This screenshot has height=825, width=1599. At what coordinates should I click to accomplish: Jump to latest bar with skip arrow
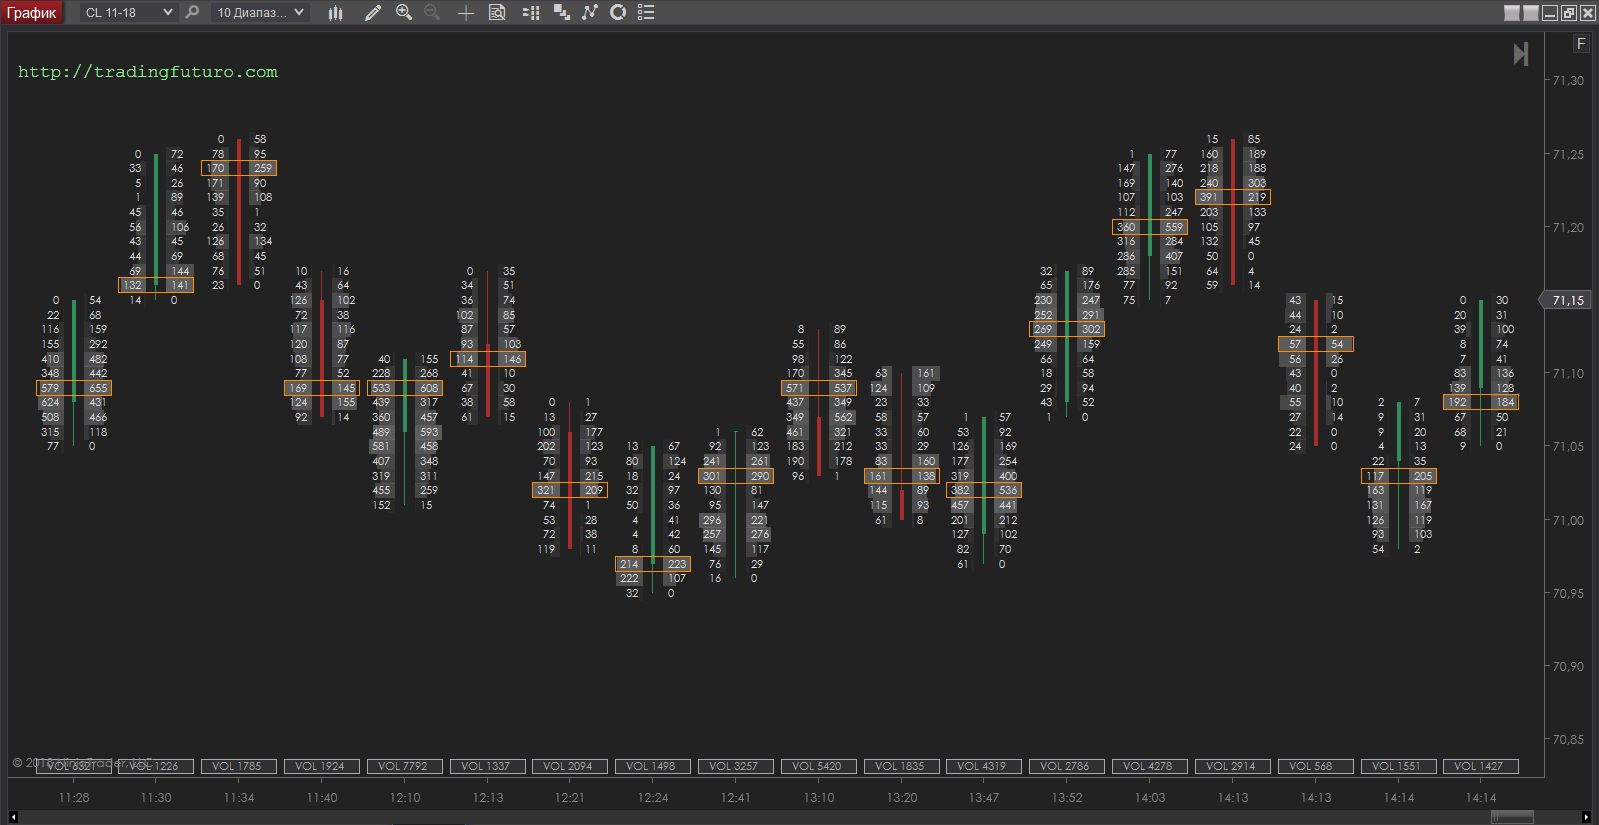tap(1520, 54)
